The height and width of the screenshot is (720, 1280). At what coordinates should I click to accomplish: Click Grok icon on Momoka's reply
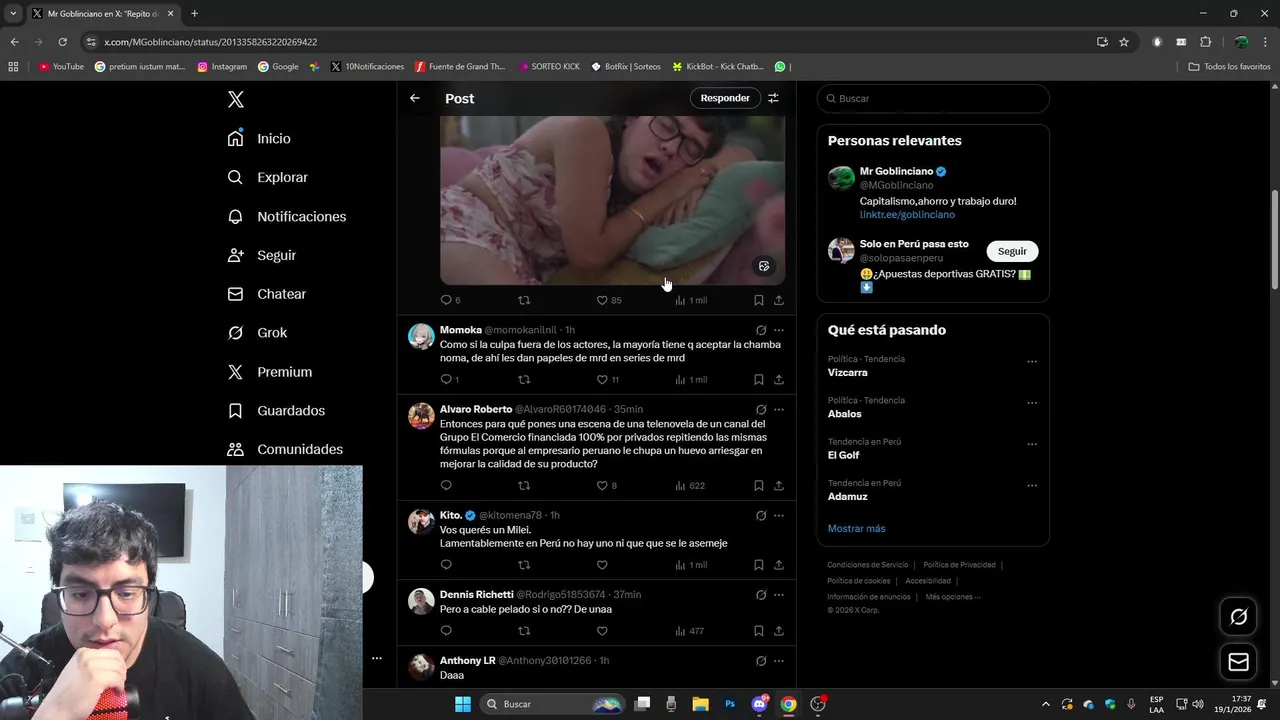(761, 330)
